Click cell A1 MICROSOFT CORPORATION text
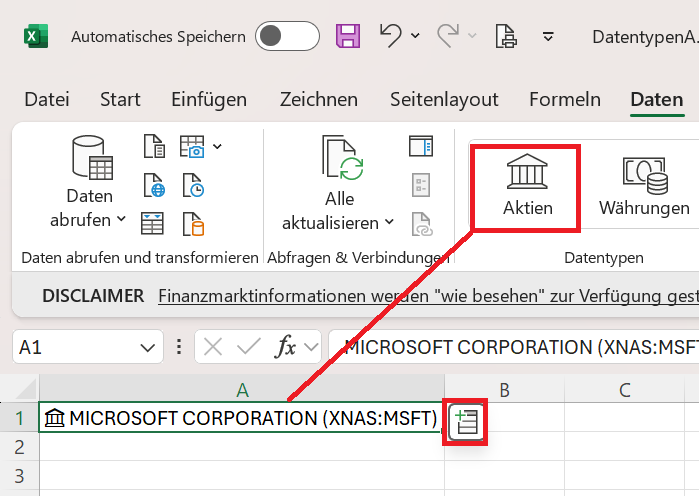The width and height of the screenshot is (699, 496). click(253, 418)
